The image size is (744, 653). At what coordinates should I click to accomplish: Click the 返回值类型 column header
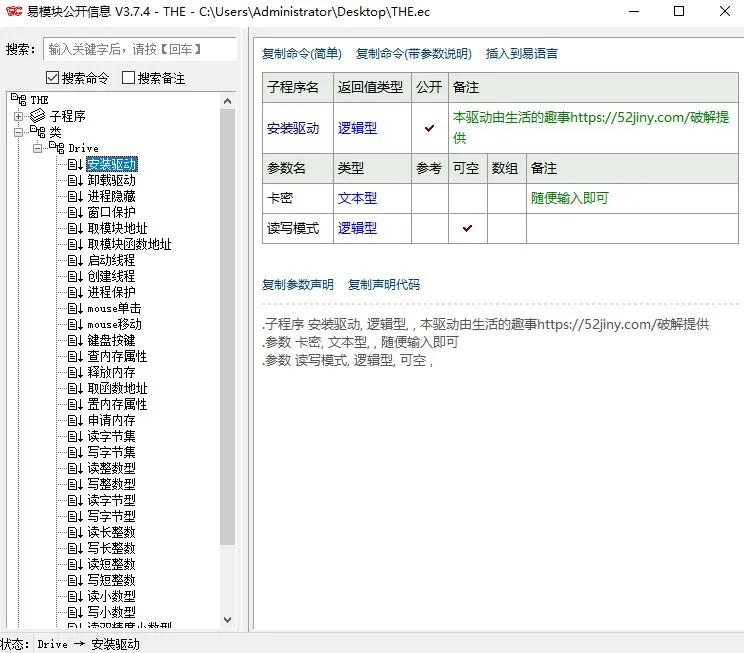(372, 87)
